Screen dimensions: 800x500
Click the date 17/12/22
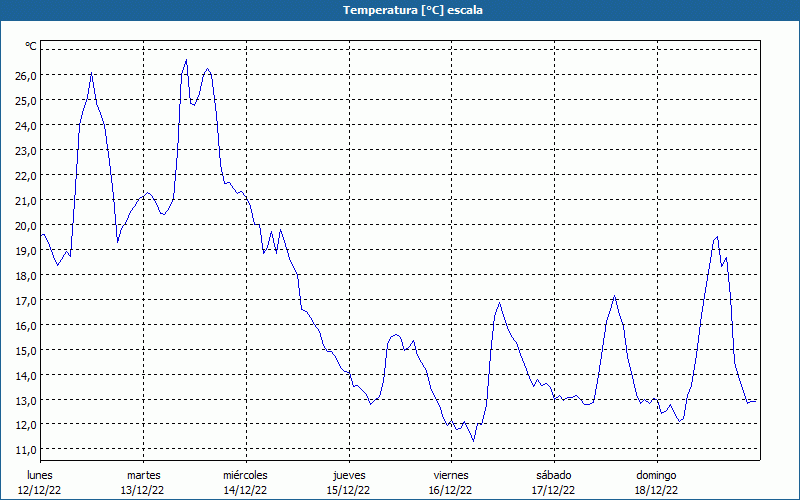point(554,490)
